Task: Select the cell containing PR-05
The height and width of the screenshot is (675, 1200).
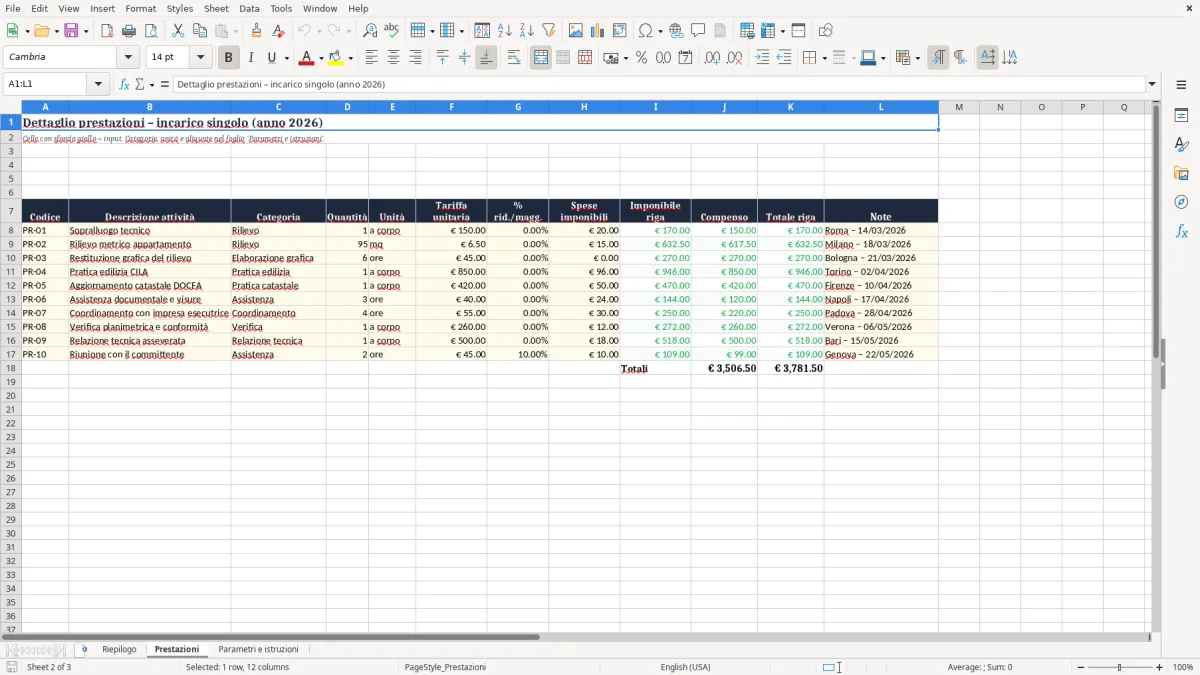Action: point(45,285)
